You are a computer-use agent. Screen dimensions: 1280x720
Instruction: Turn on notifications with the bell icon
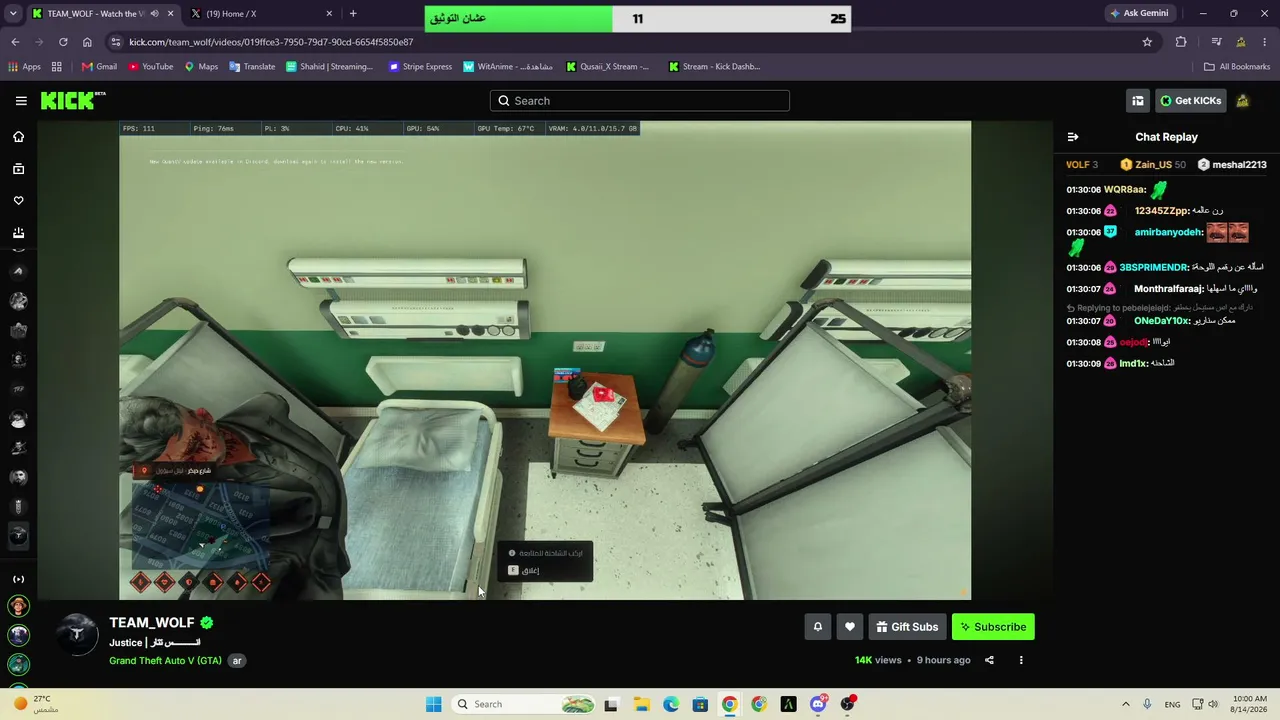click(x=817, y=627)
